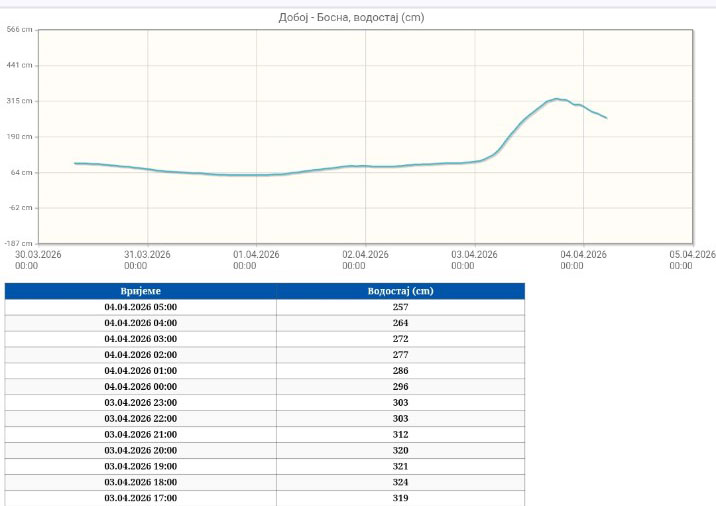This screenshot has height=506, width=716.
Task: Select the 03.04.2026 20:00 row timestamp
Action: coord(140,450)
